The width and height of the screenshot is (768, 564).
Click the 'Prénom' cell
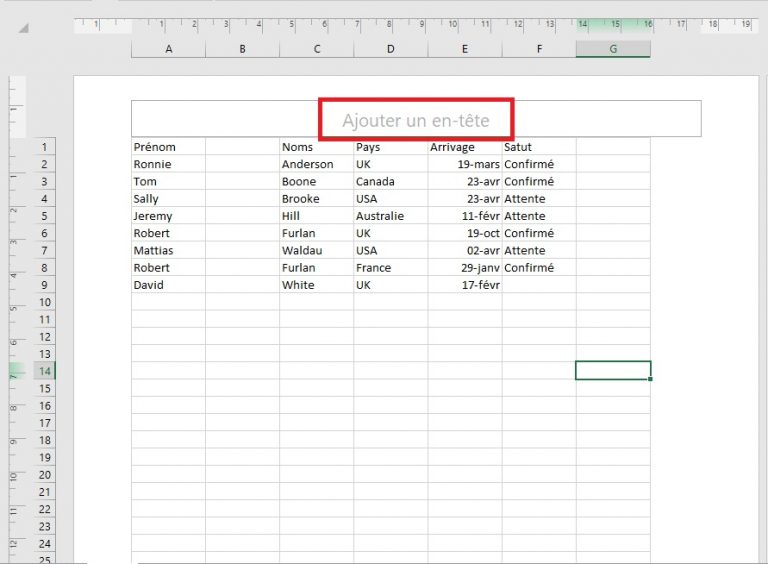tap(168, 147)
